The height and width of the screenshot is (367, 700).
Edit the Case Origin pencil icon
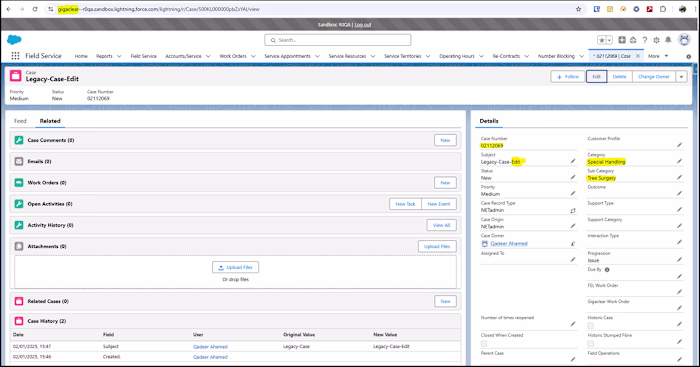click(x=573, y=226)
